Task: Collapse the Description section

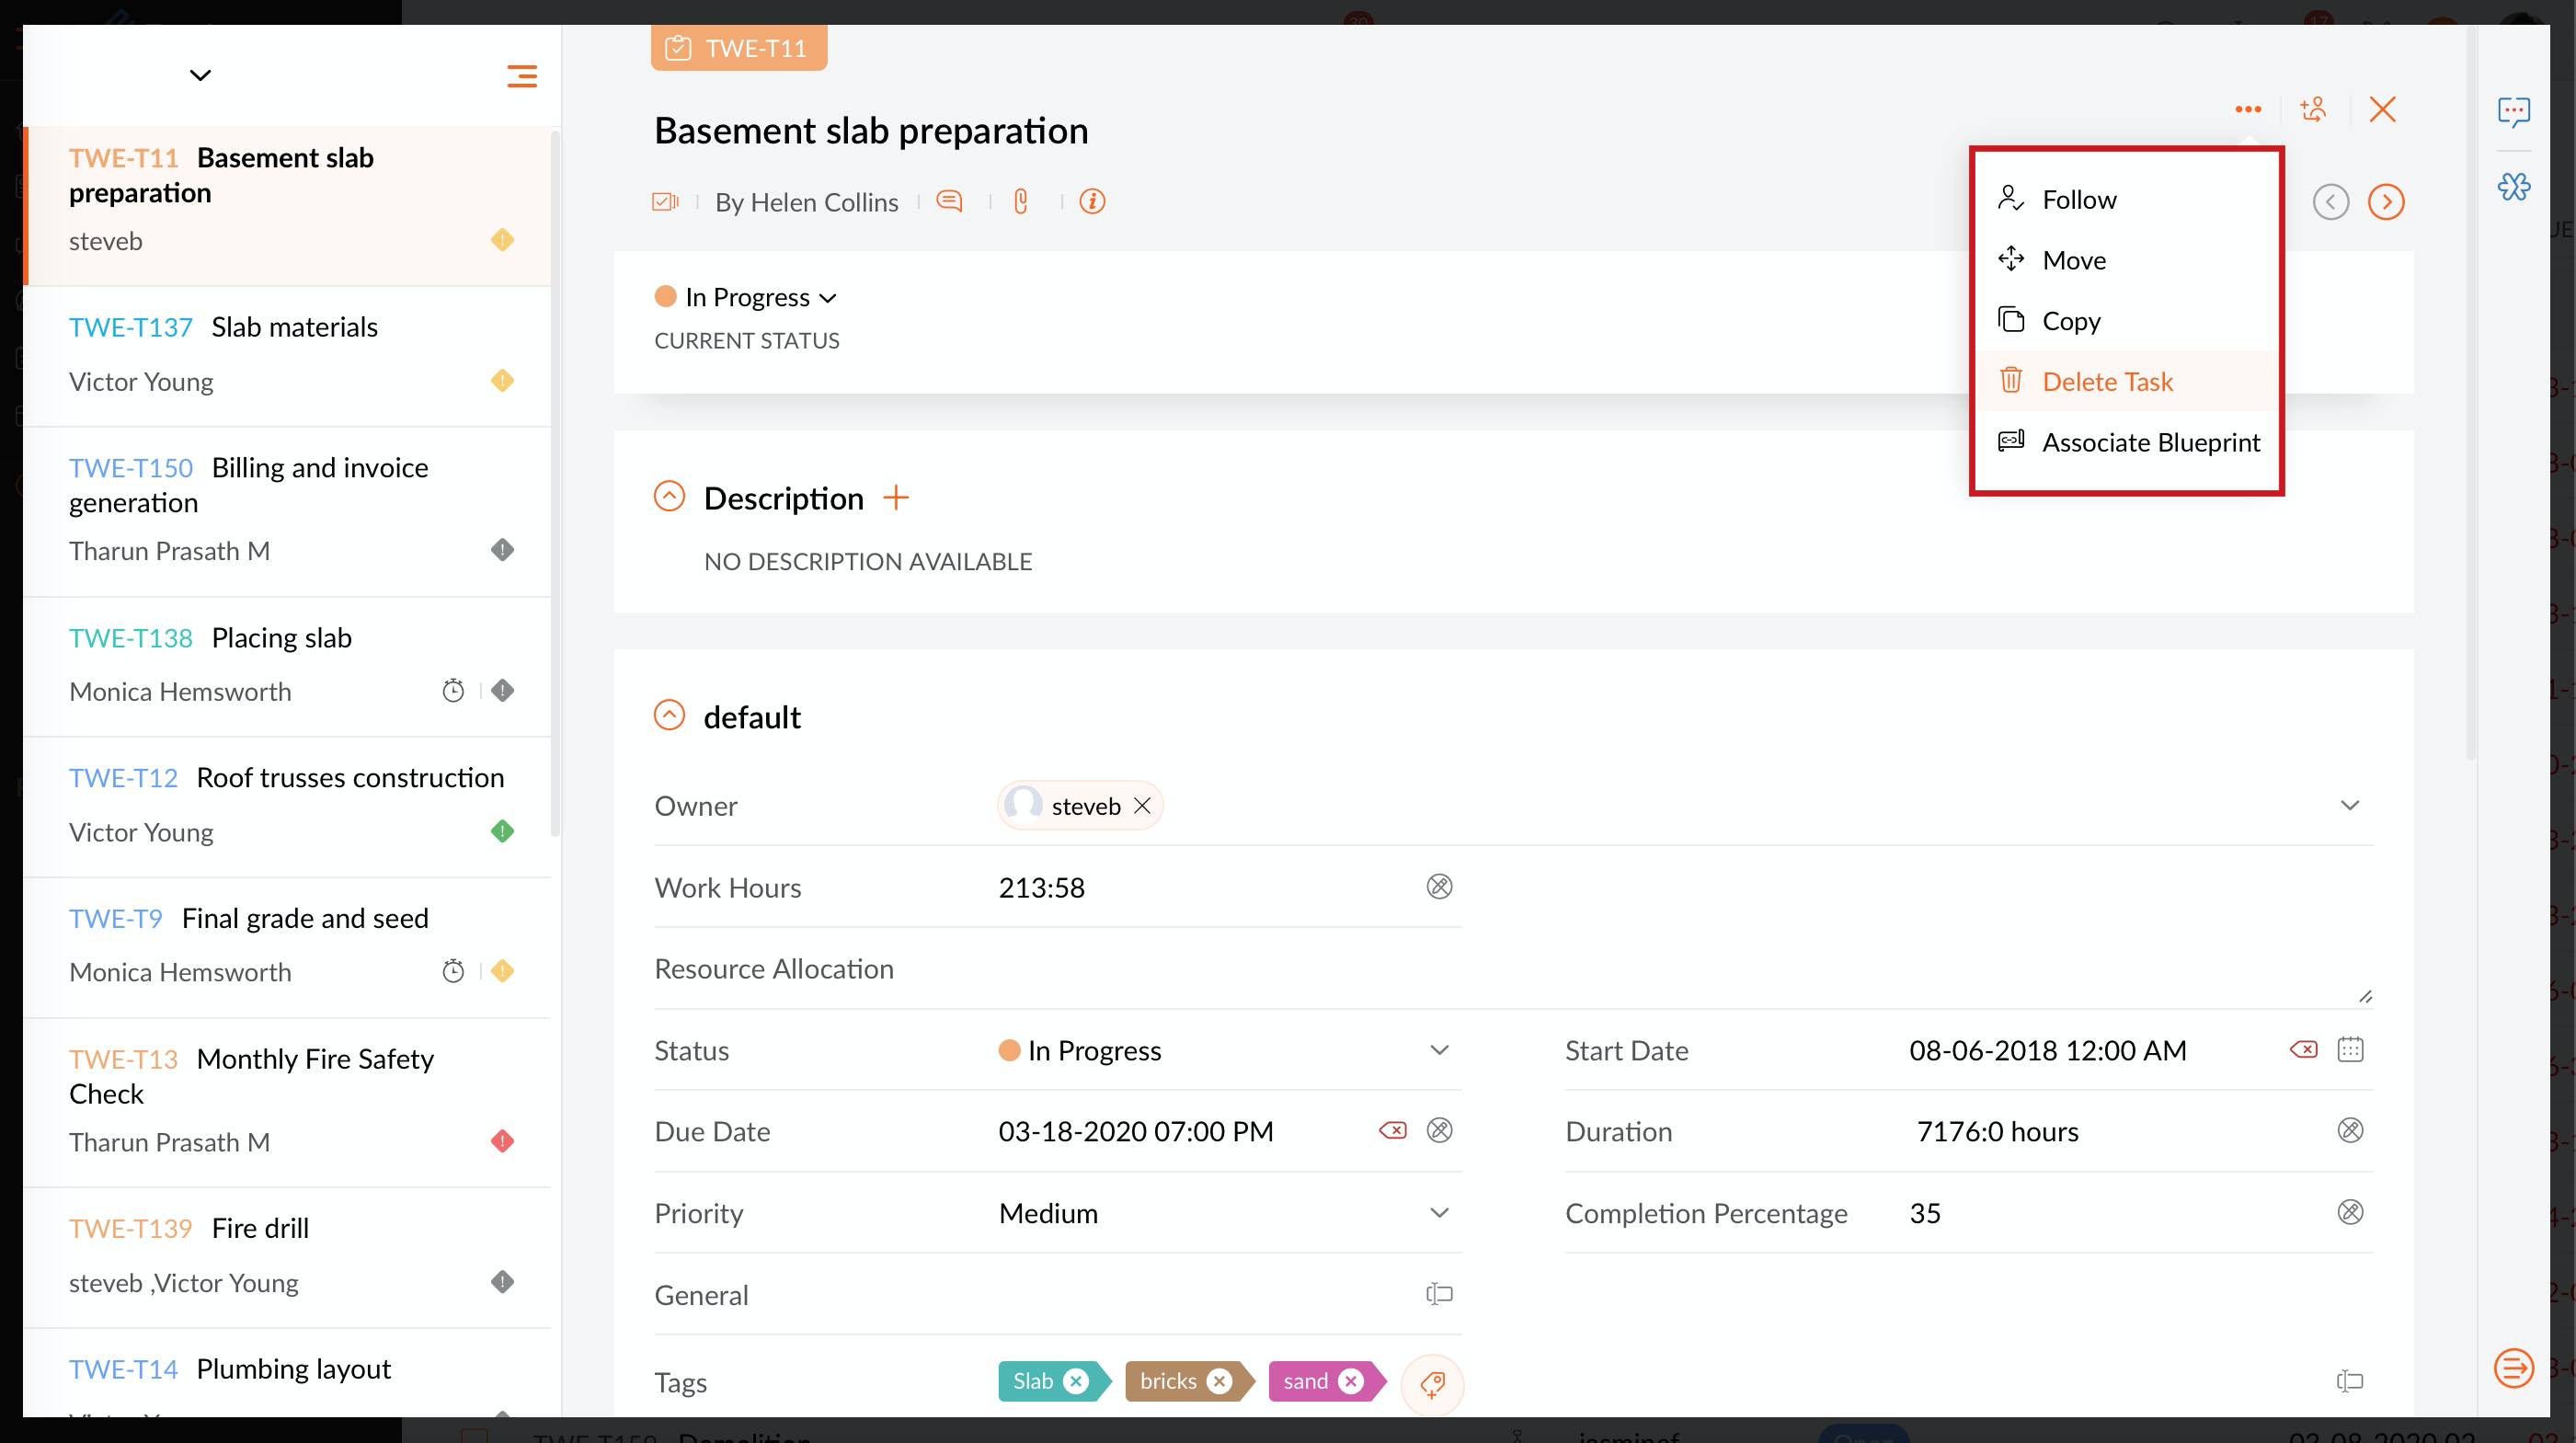Action: tap(669, 497)
